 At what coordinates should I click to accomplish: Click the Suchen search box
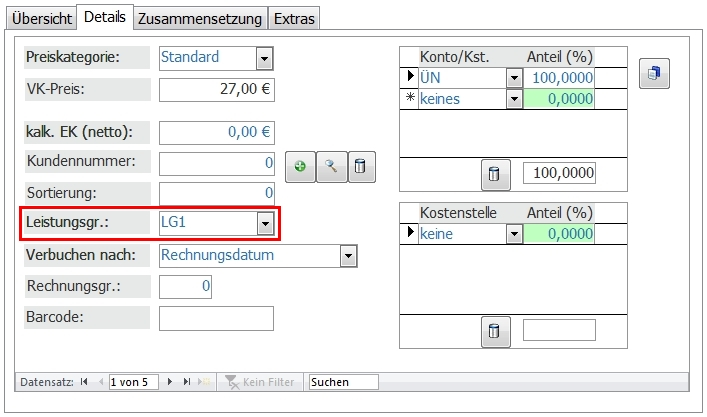(343, 382)
